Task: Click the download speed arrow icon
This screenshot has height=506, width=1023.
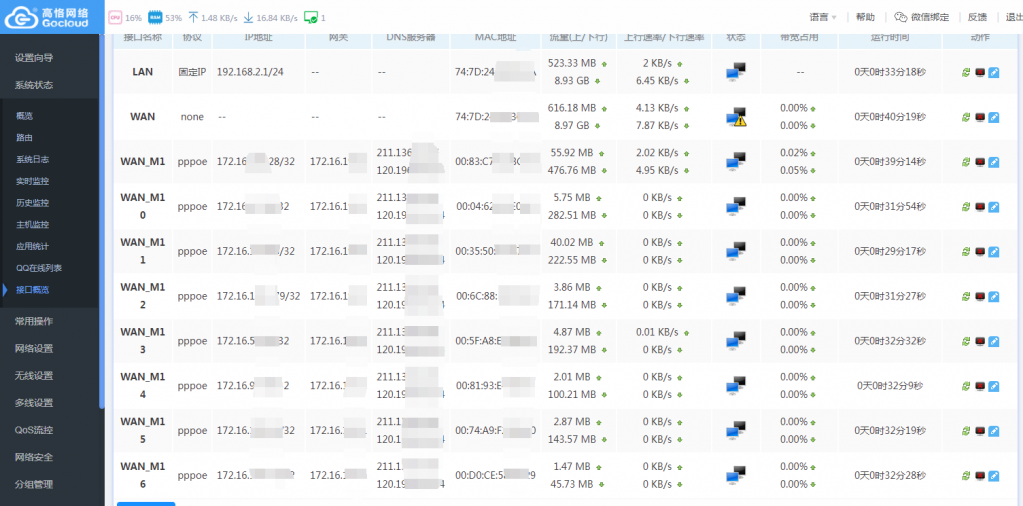Action: pyautogui.click(x=248, y=18)
